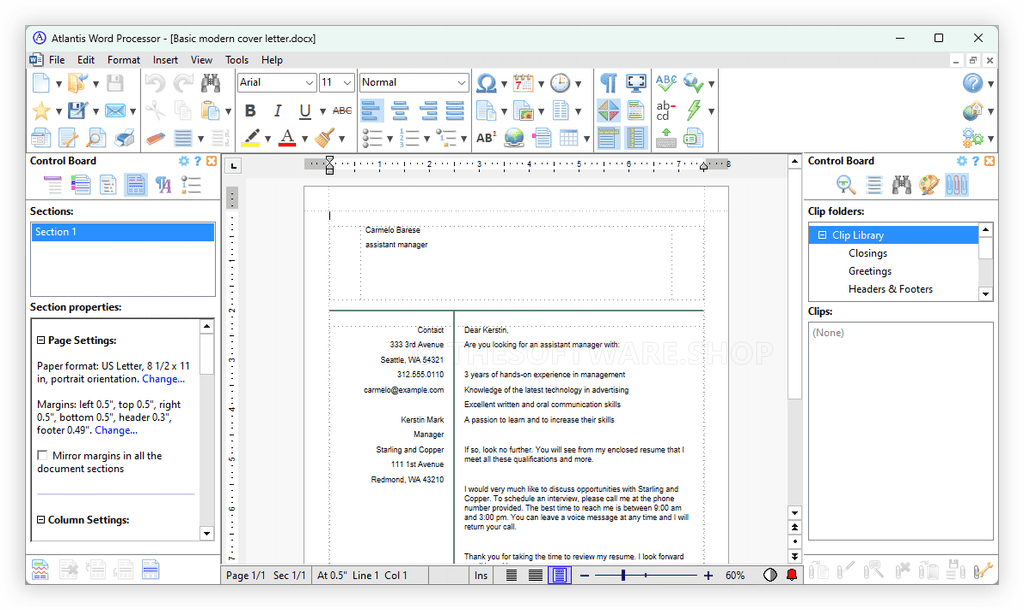The width and height of the screenshot is (1024, 610).
Task: Collapse the Column Settings section
Action: point(41,520)
